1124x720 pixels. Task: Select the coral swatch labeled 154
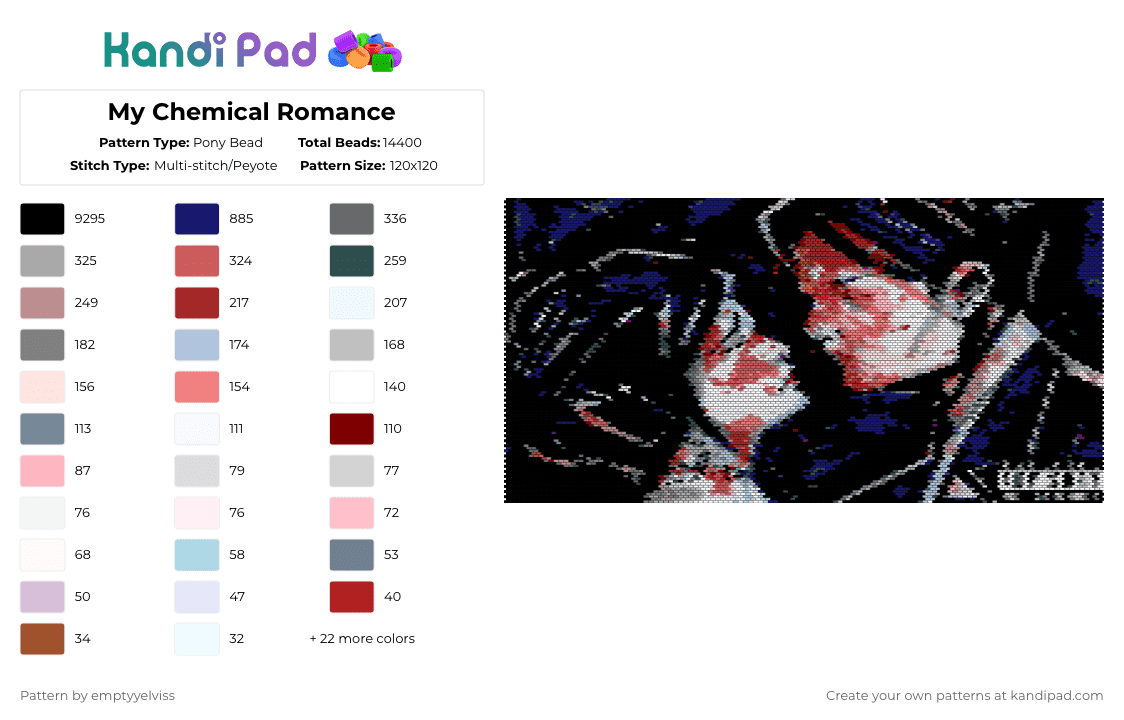(197, 387)
